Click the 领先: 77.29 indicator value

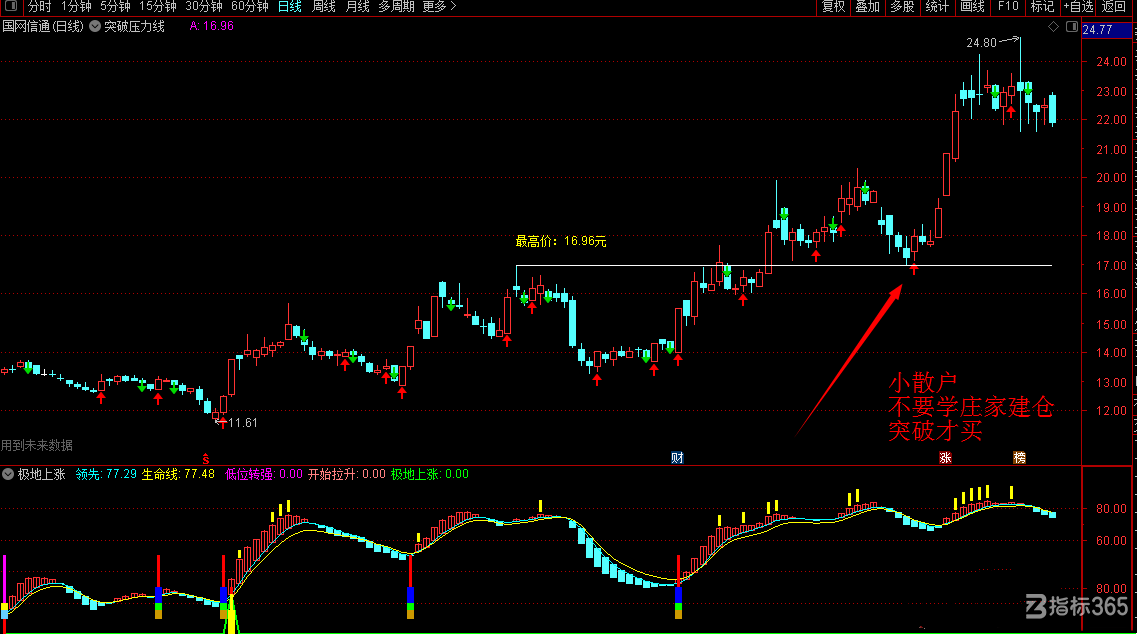[x=106, y=474]
